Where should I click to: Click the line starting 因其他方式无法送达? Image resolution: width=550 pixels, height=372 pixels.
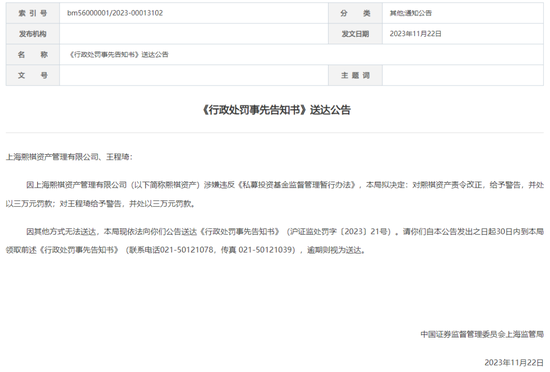pyautogui.click(x=285, y=231)
